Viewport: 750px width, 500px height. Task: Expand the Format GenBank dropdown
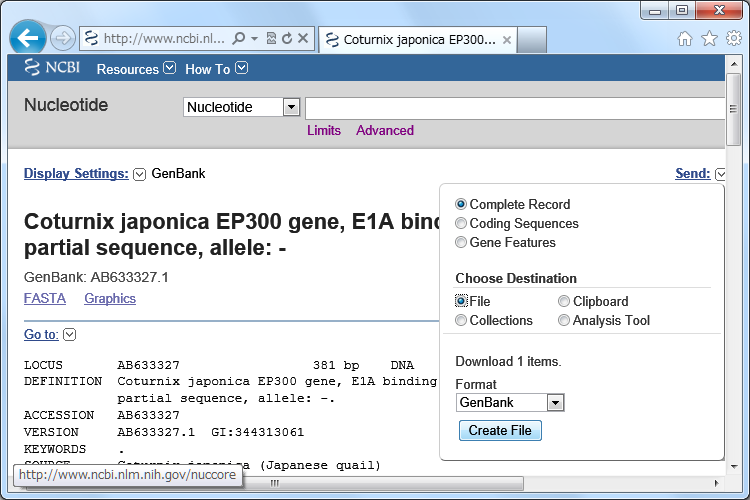click(x=555, y=402)
